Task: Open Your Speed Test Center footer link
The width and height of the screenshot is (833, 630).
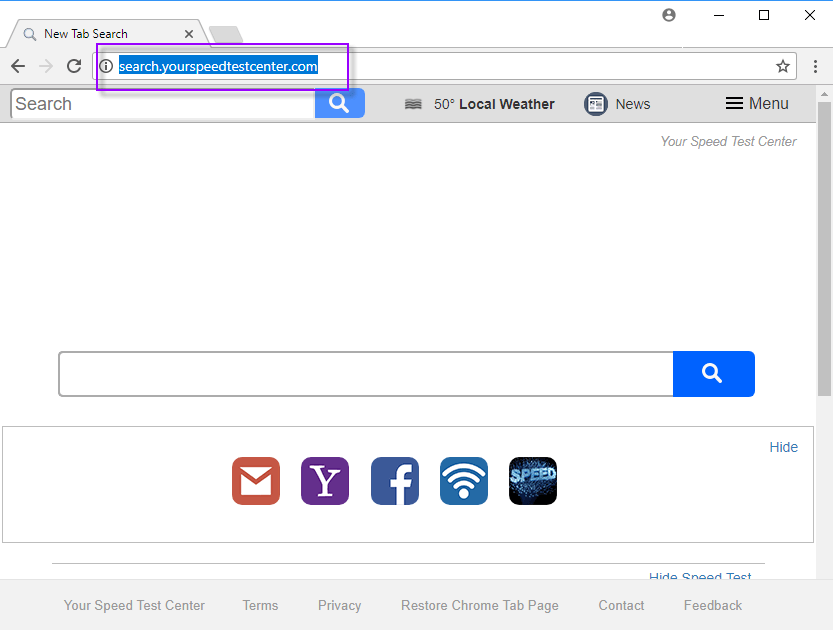Action: click(x=134, y=605)
